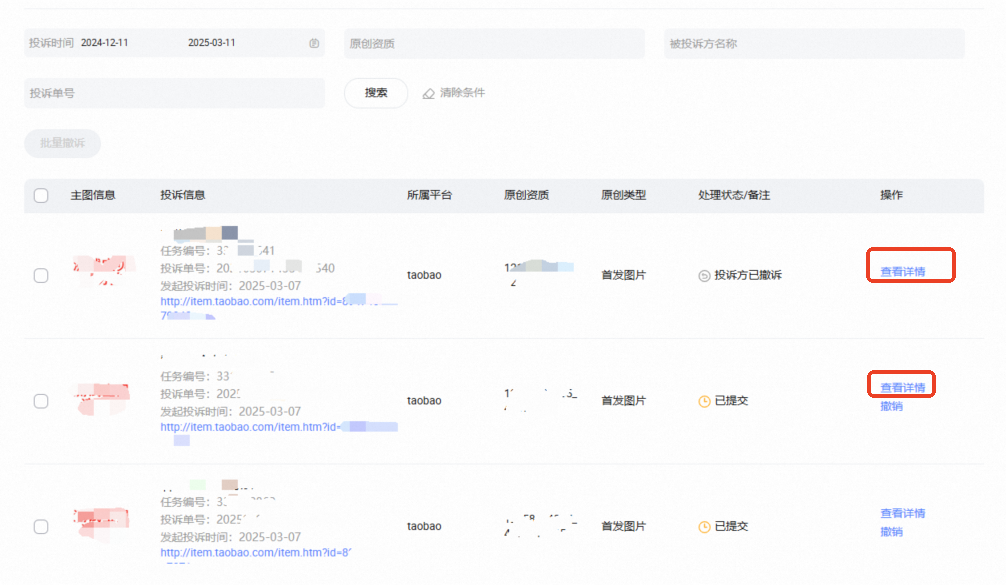Click 首发图片 in the first row

(x=623, y=275)
